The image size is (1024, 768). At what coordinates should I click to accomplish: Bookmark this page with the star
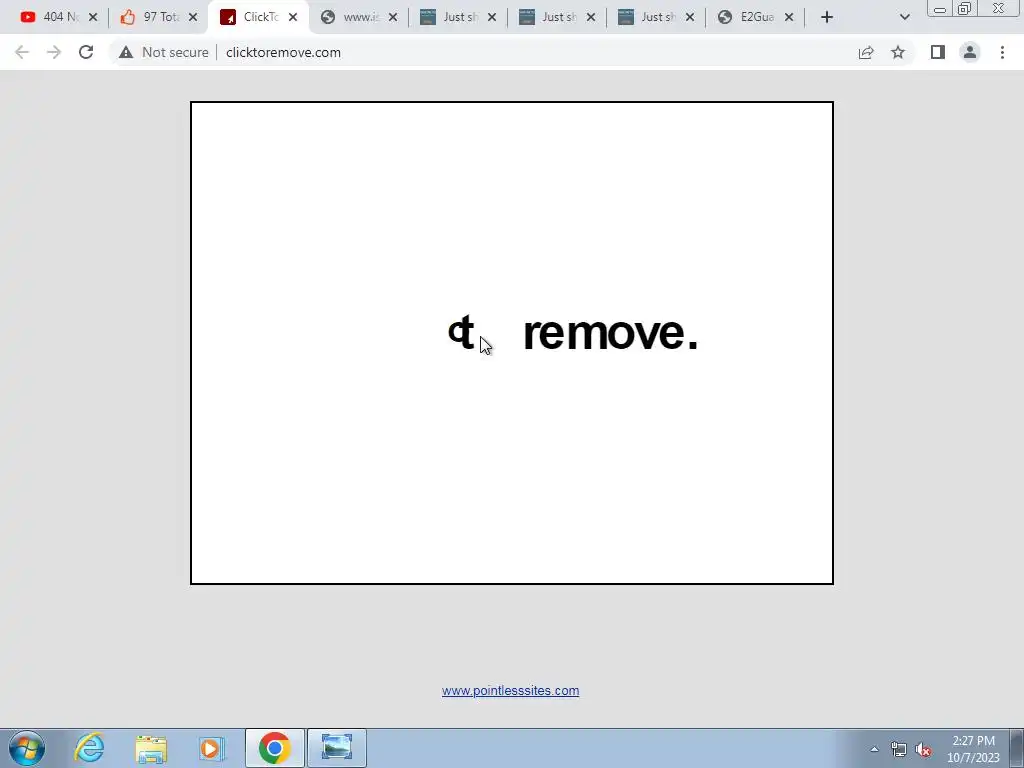coord(898,52)
